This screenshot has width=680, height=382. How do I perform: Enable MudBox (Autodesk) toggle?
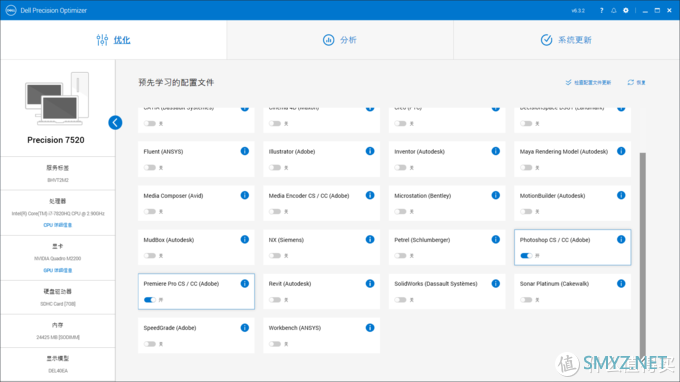tap(150, 256)
